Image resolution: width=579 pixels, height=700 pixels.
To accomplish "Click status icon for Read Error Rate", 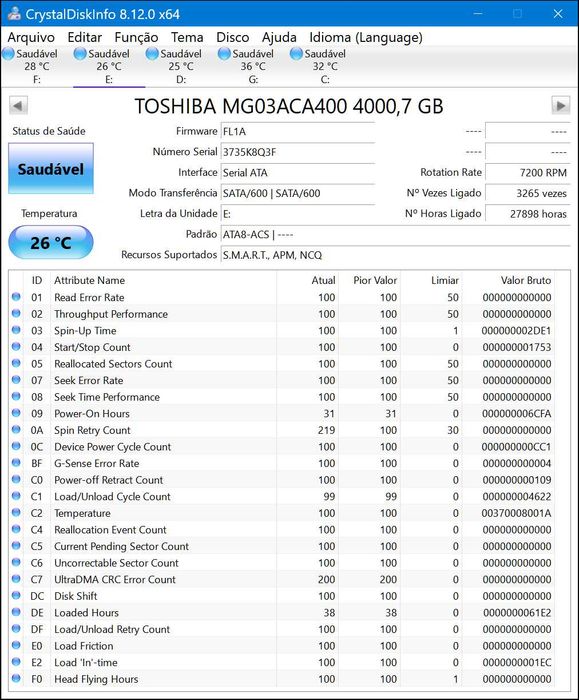I will [16, 297].
